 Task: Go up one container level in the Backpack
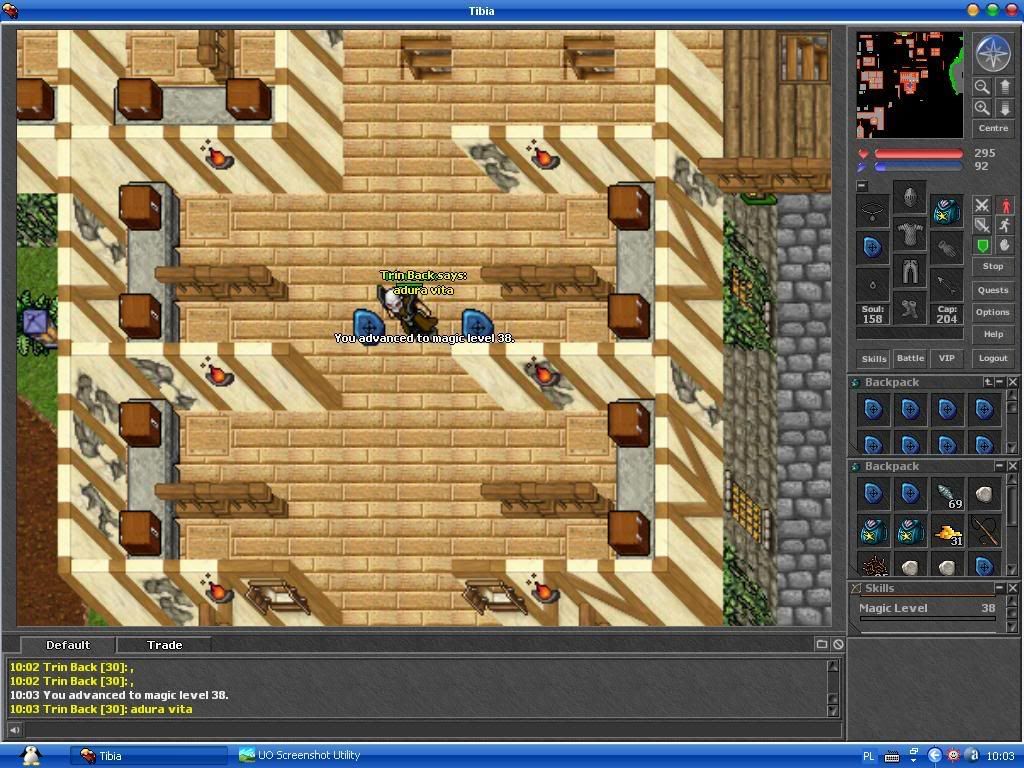click(x=987, y=382)
